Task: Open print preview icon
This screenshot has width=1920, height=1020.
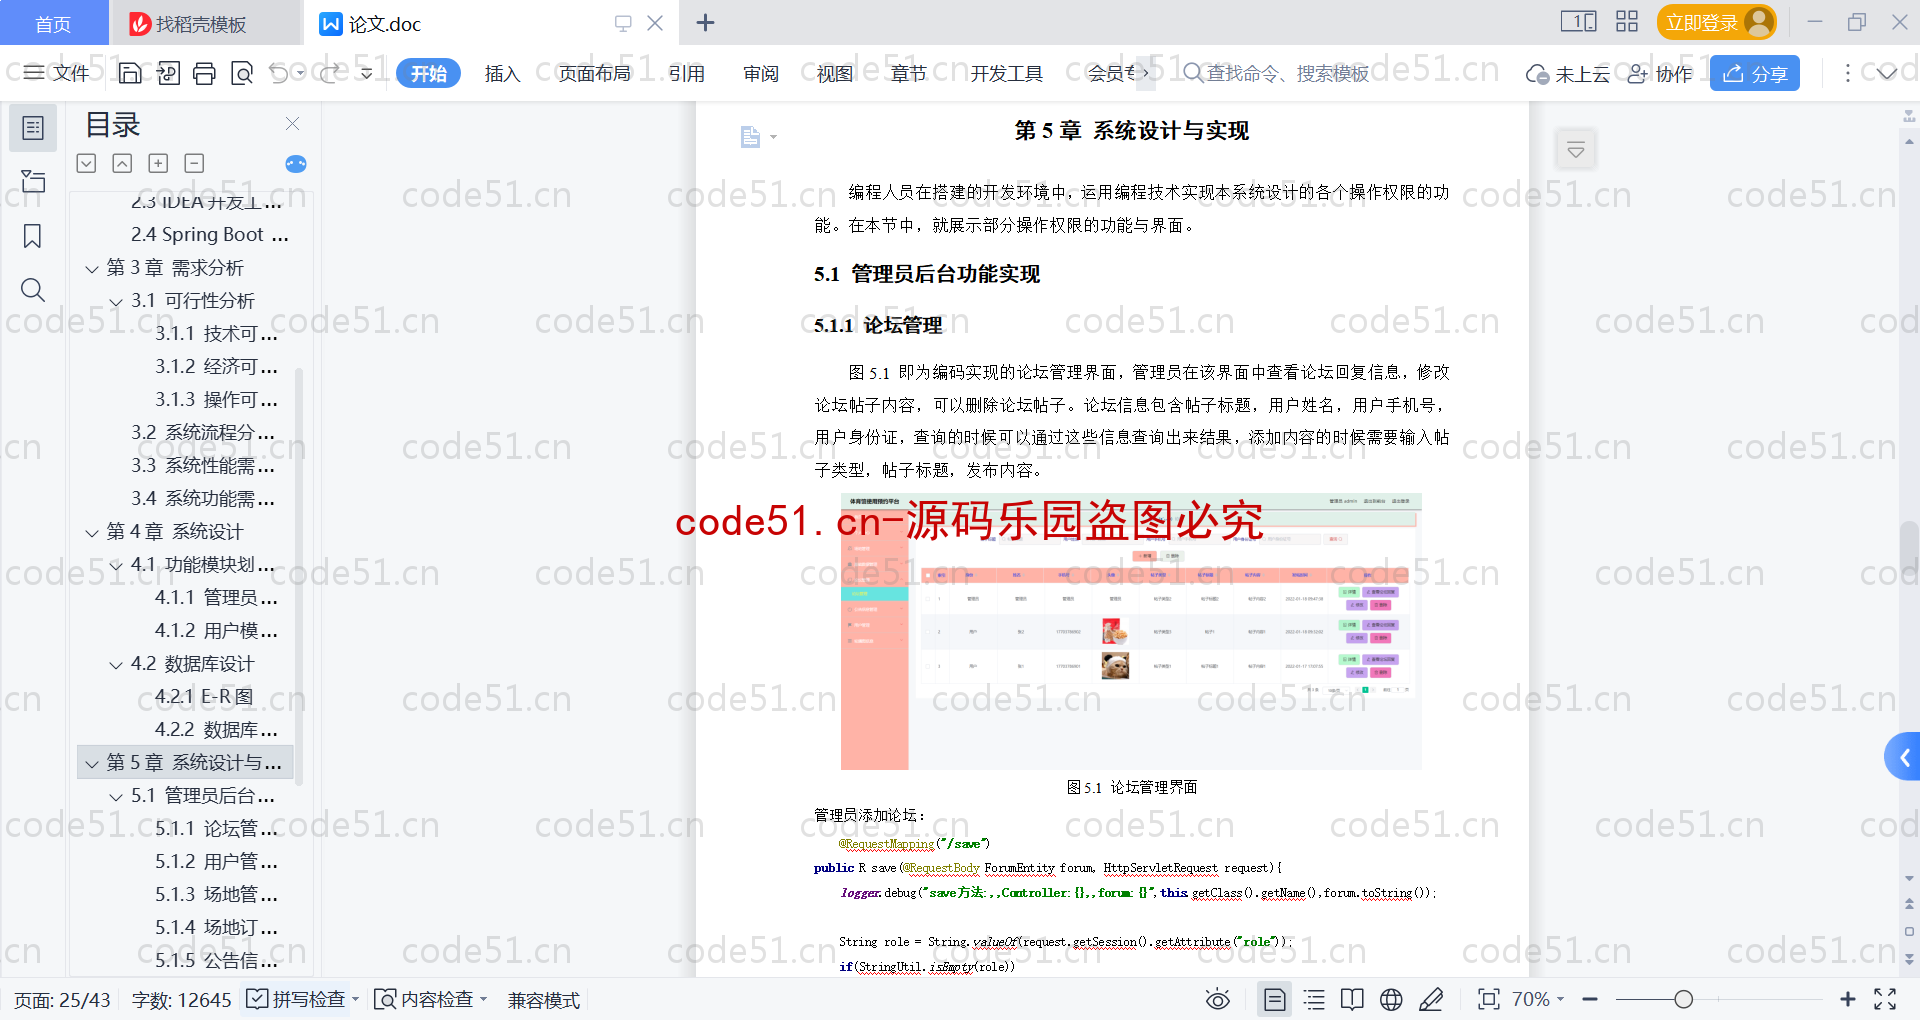Action: [x=242, y=73]
